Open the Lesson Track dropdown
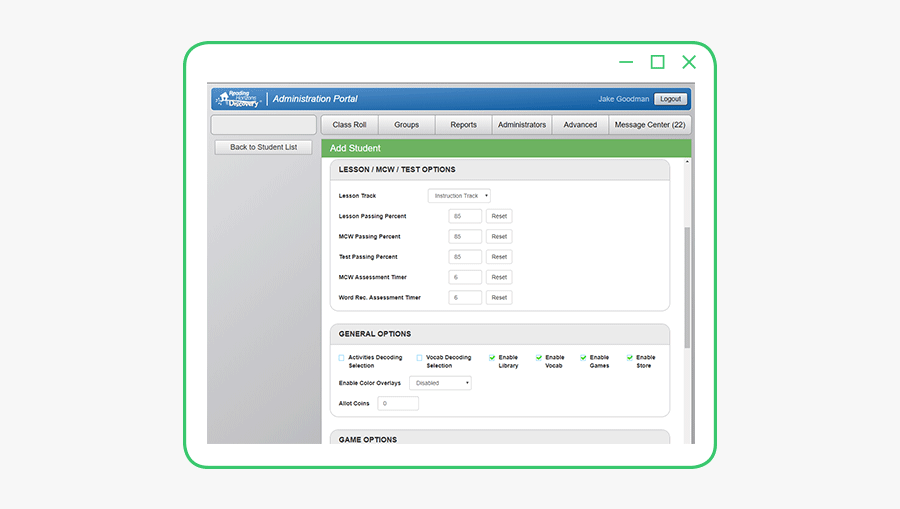Viewport: 900px width, 509px height. 459,196
